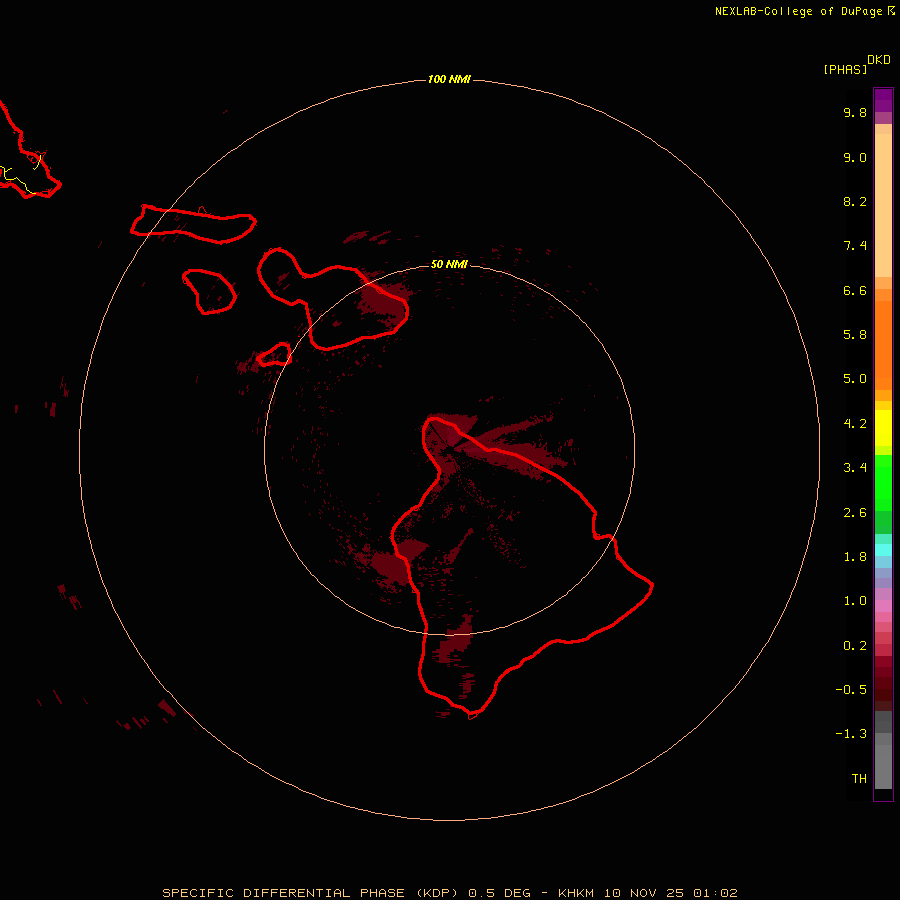Select the -0.5 scale value

pos(851,690)
